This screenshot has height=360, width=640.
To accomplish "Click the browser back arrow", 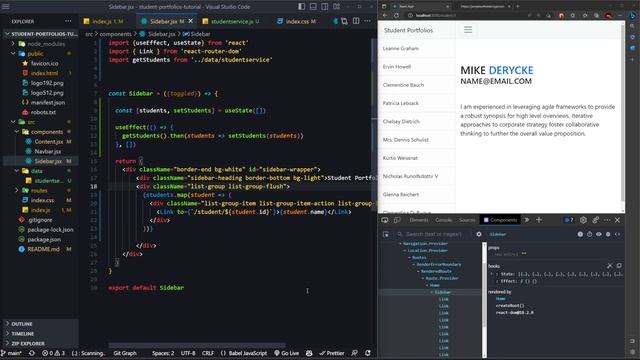I will click(385, 15).
